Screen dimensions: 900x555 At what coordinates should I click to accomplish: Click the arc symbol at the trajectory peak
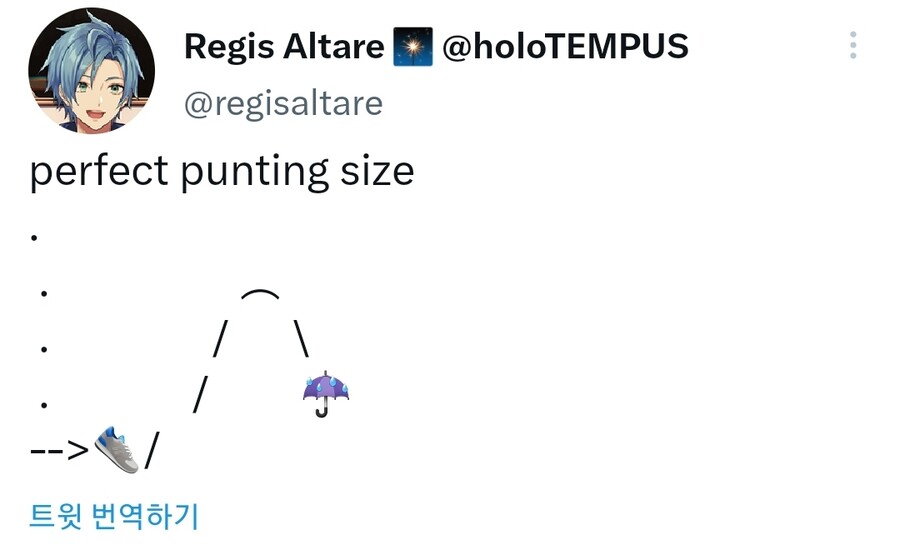click(260, 295)
